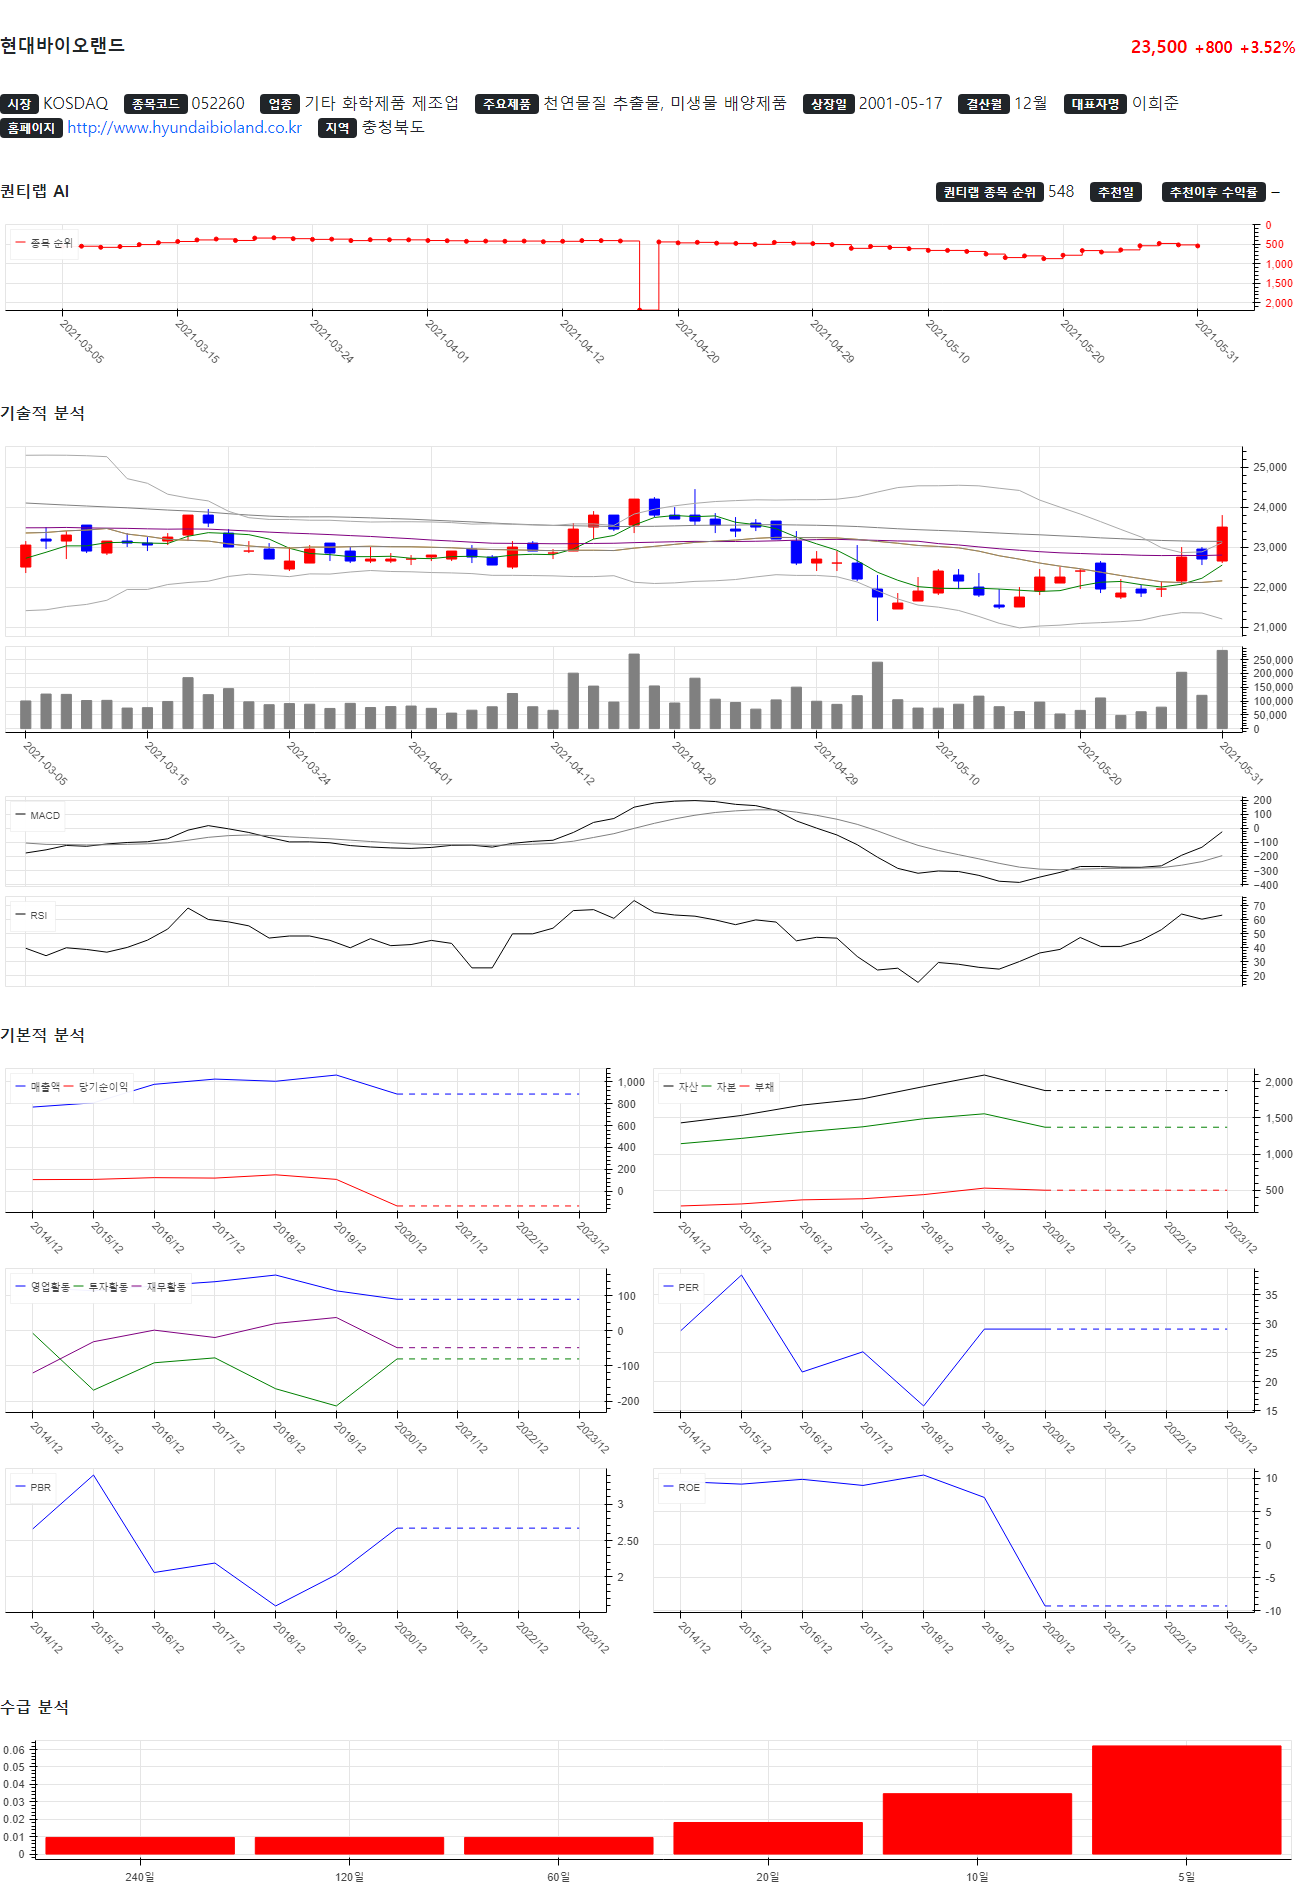
Task: Select the listing date 2001-05-17
Action: (x=900, y=104)
